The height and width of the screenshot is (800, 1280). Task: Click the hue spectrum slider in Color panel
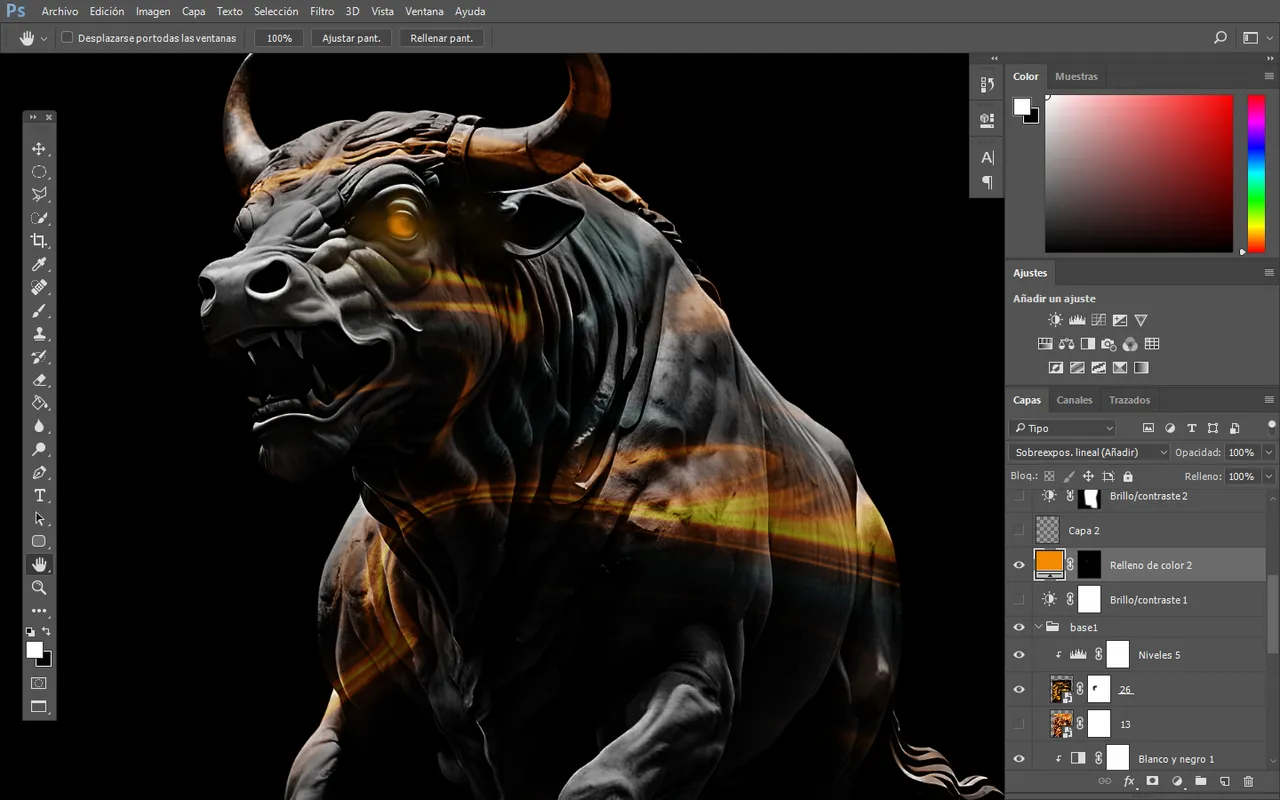[x=1256, y=174]
